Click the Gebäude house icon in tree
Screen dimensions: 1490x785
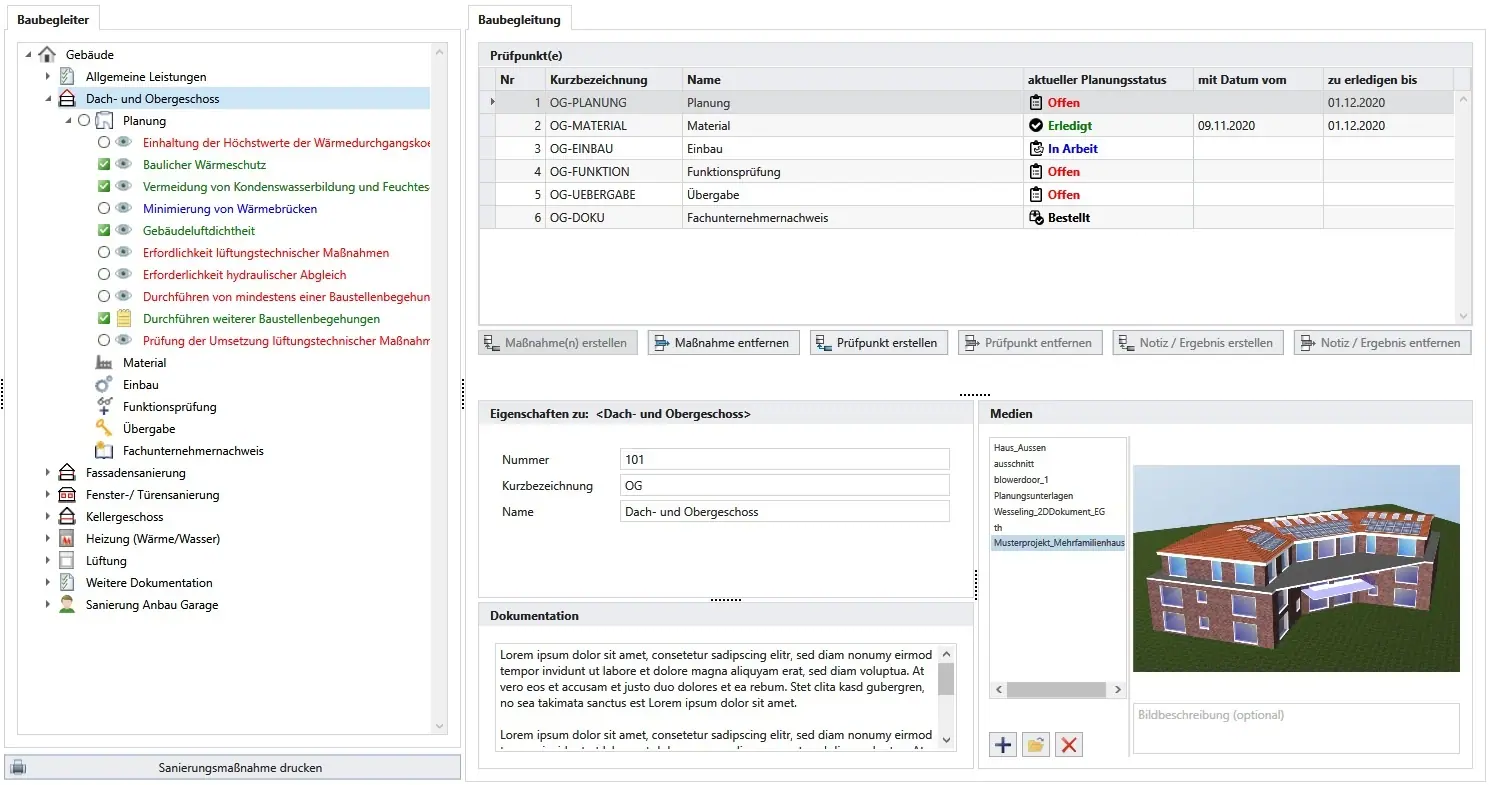[x=47, y=55]
